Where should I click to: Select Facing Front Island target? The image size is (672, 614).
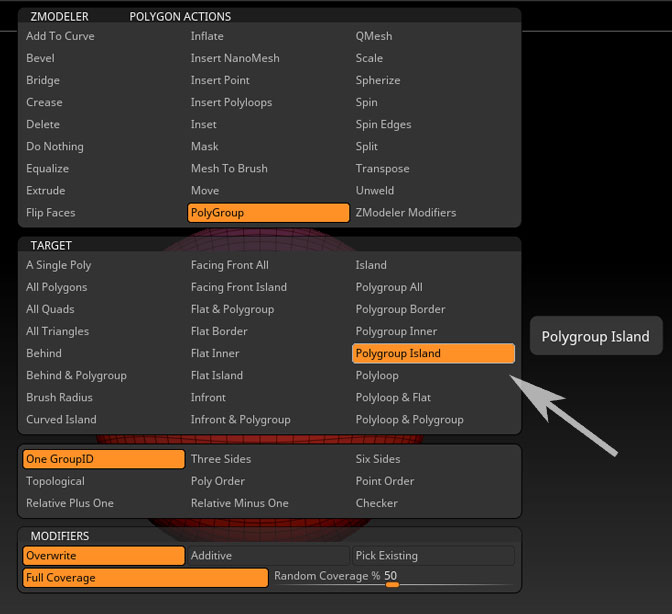239,287
